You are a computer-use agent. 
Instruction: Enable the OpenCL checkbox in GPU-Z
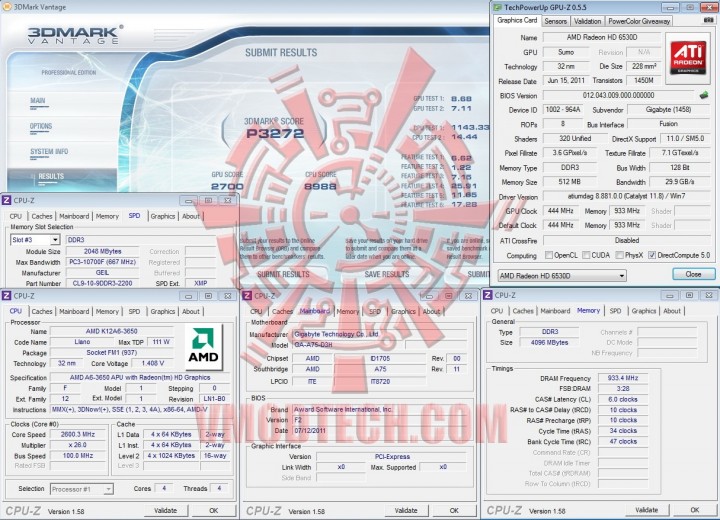click(548, 255)
